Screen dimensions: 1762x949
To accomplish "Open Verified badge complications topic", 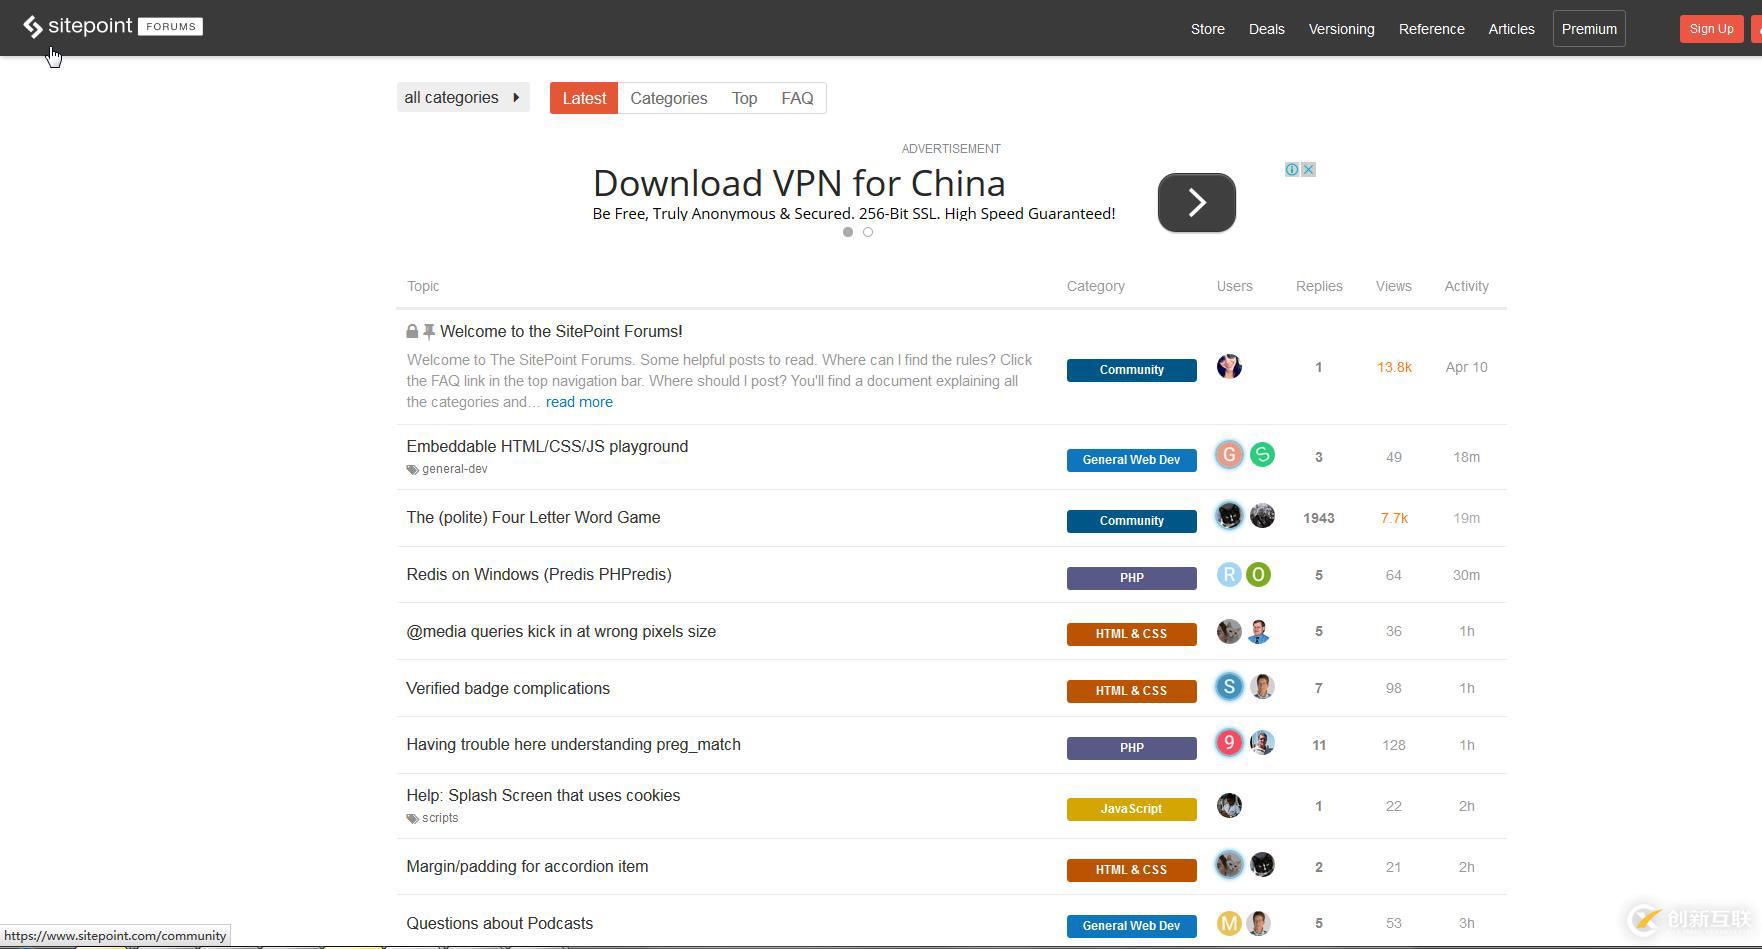I will click(508, 688).
